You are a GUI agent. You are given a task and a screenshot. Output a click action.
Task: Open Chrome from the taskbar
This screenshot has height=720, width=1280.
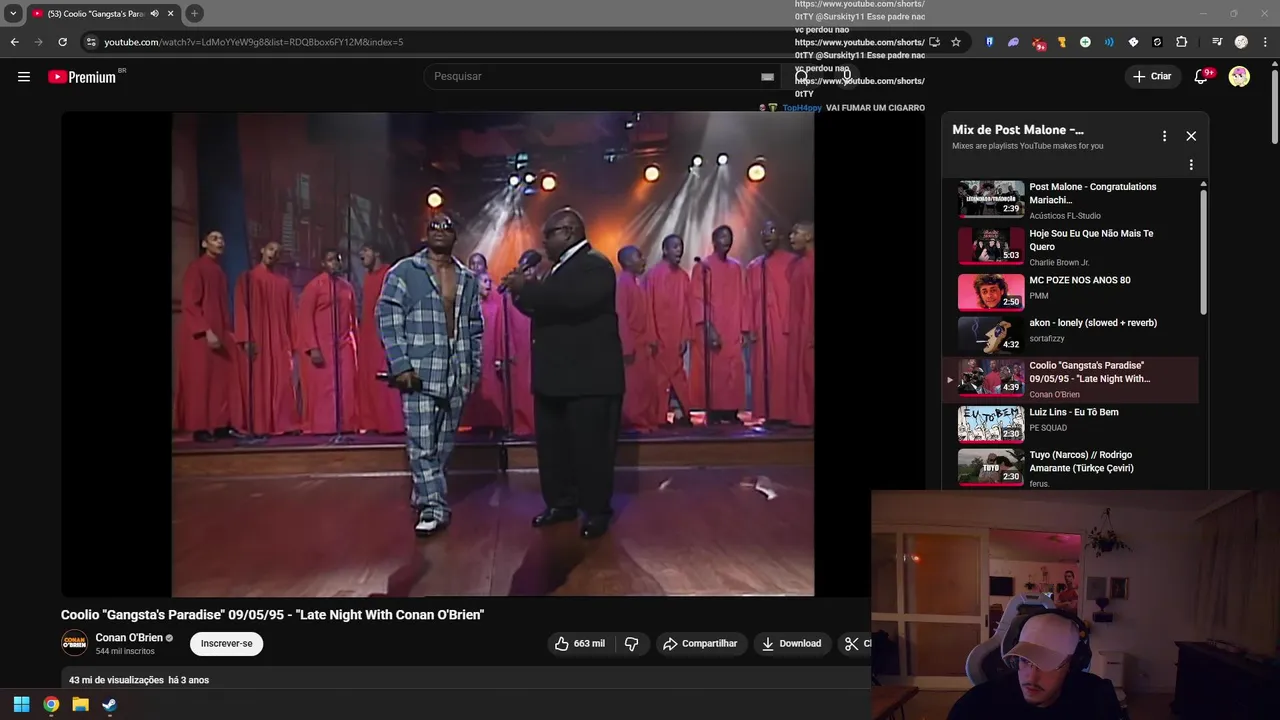point(51,704)
